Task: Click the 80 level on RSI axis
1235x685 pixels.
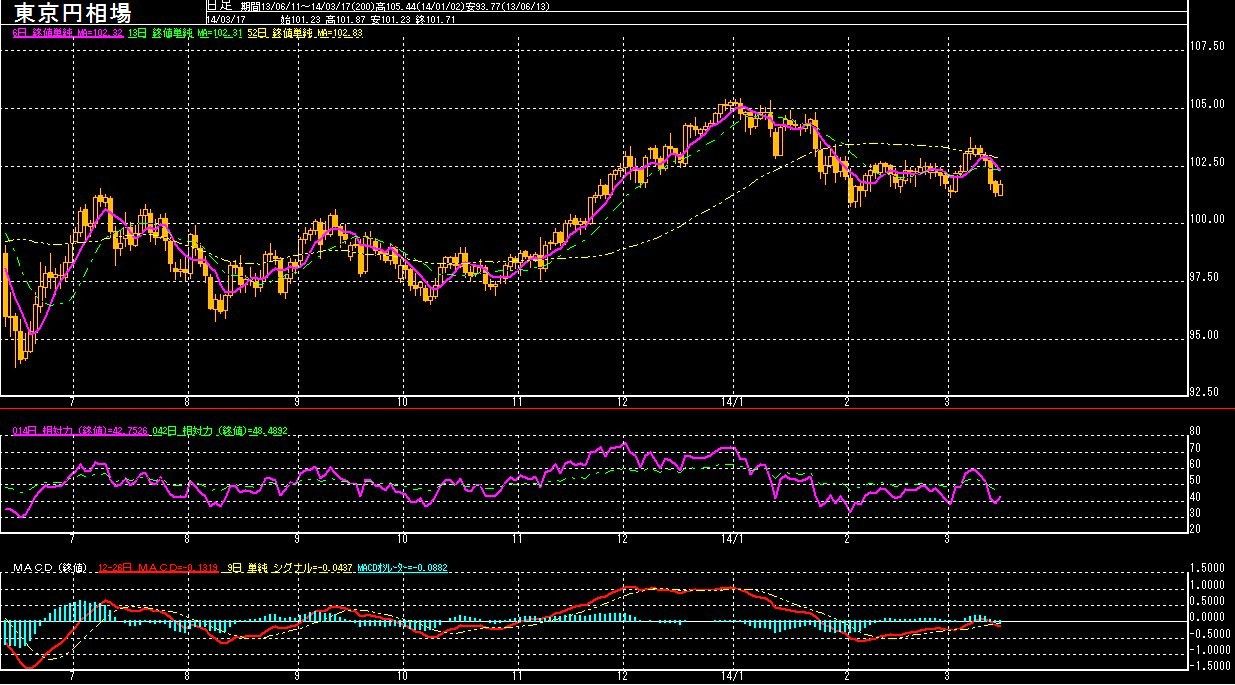Action: click(1194, 432)
